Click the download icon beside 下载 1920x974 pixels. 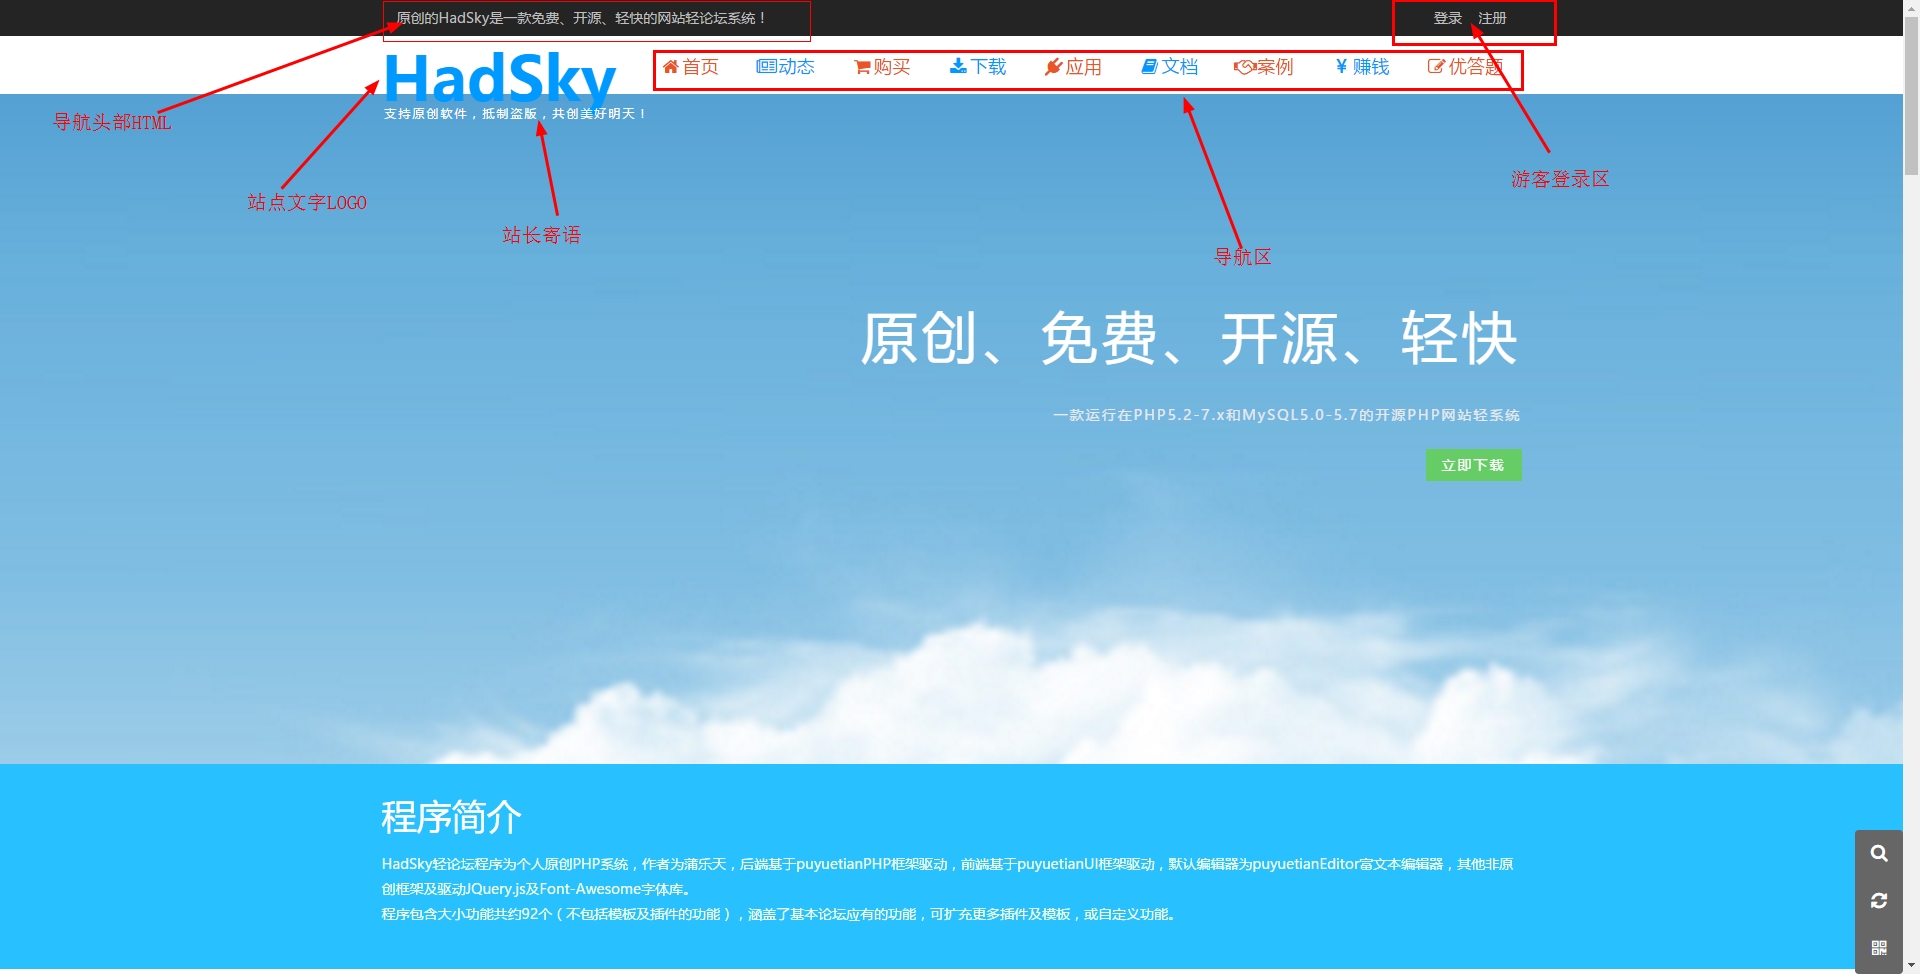pyautogui.click(x=958, y=66)
